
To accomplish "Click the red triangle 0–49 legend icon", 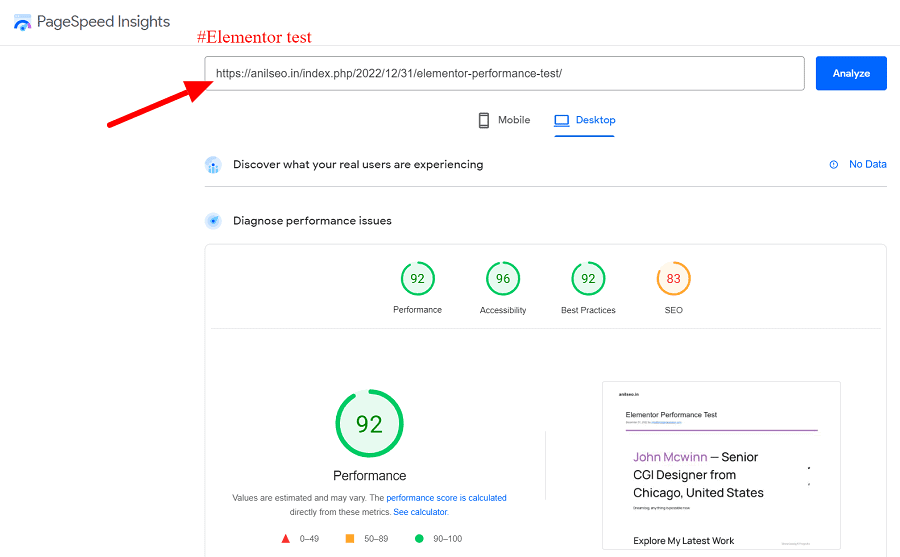I will tap(285, 539).
